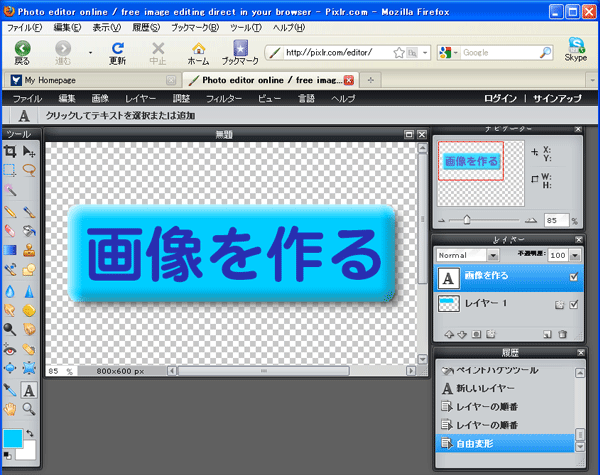Select the rectangular Marquee tool
600x475 pixels.
10,170
